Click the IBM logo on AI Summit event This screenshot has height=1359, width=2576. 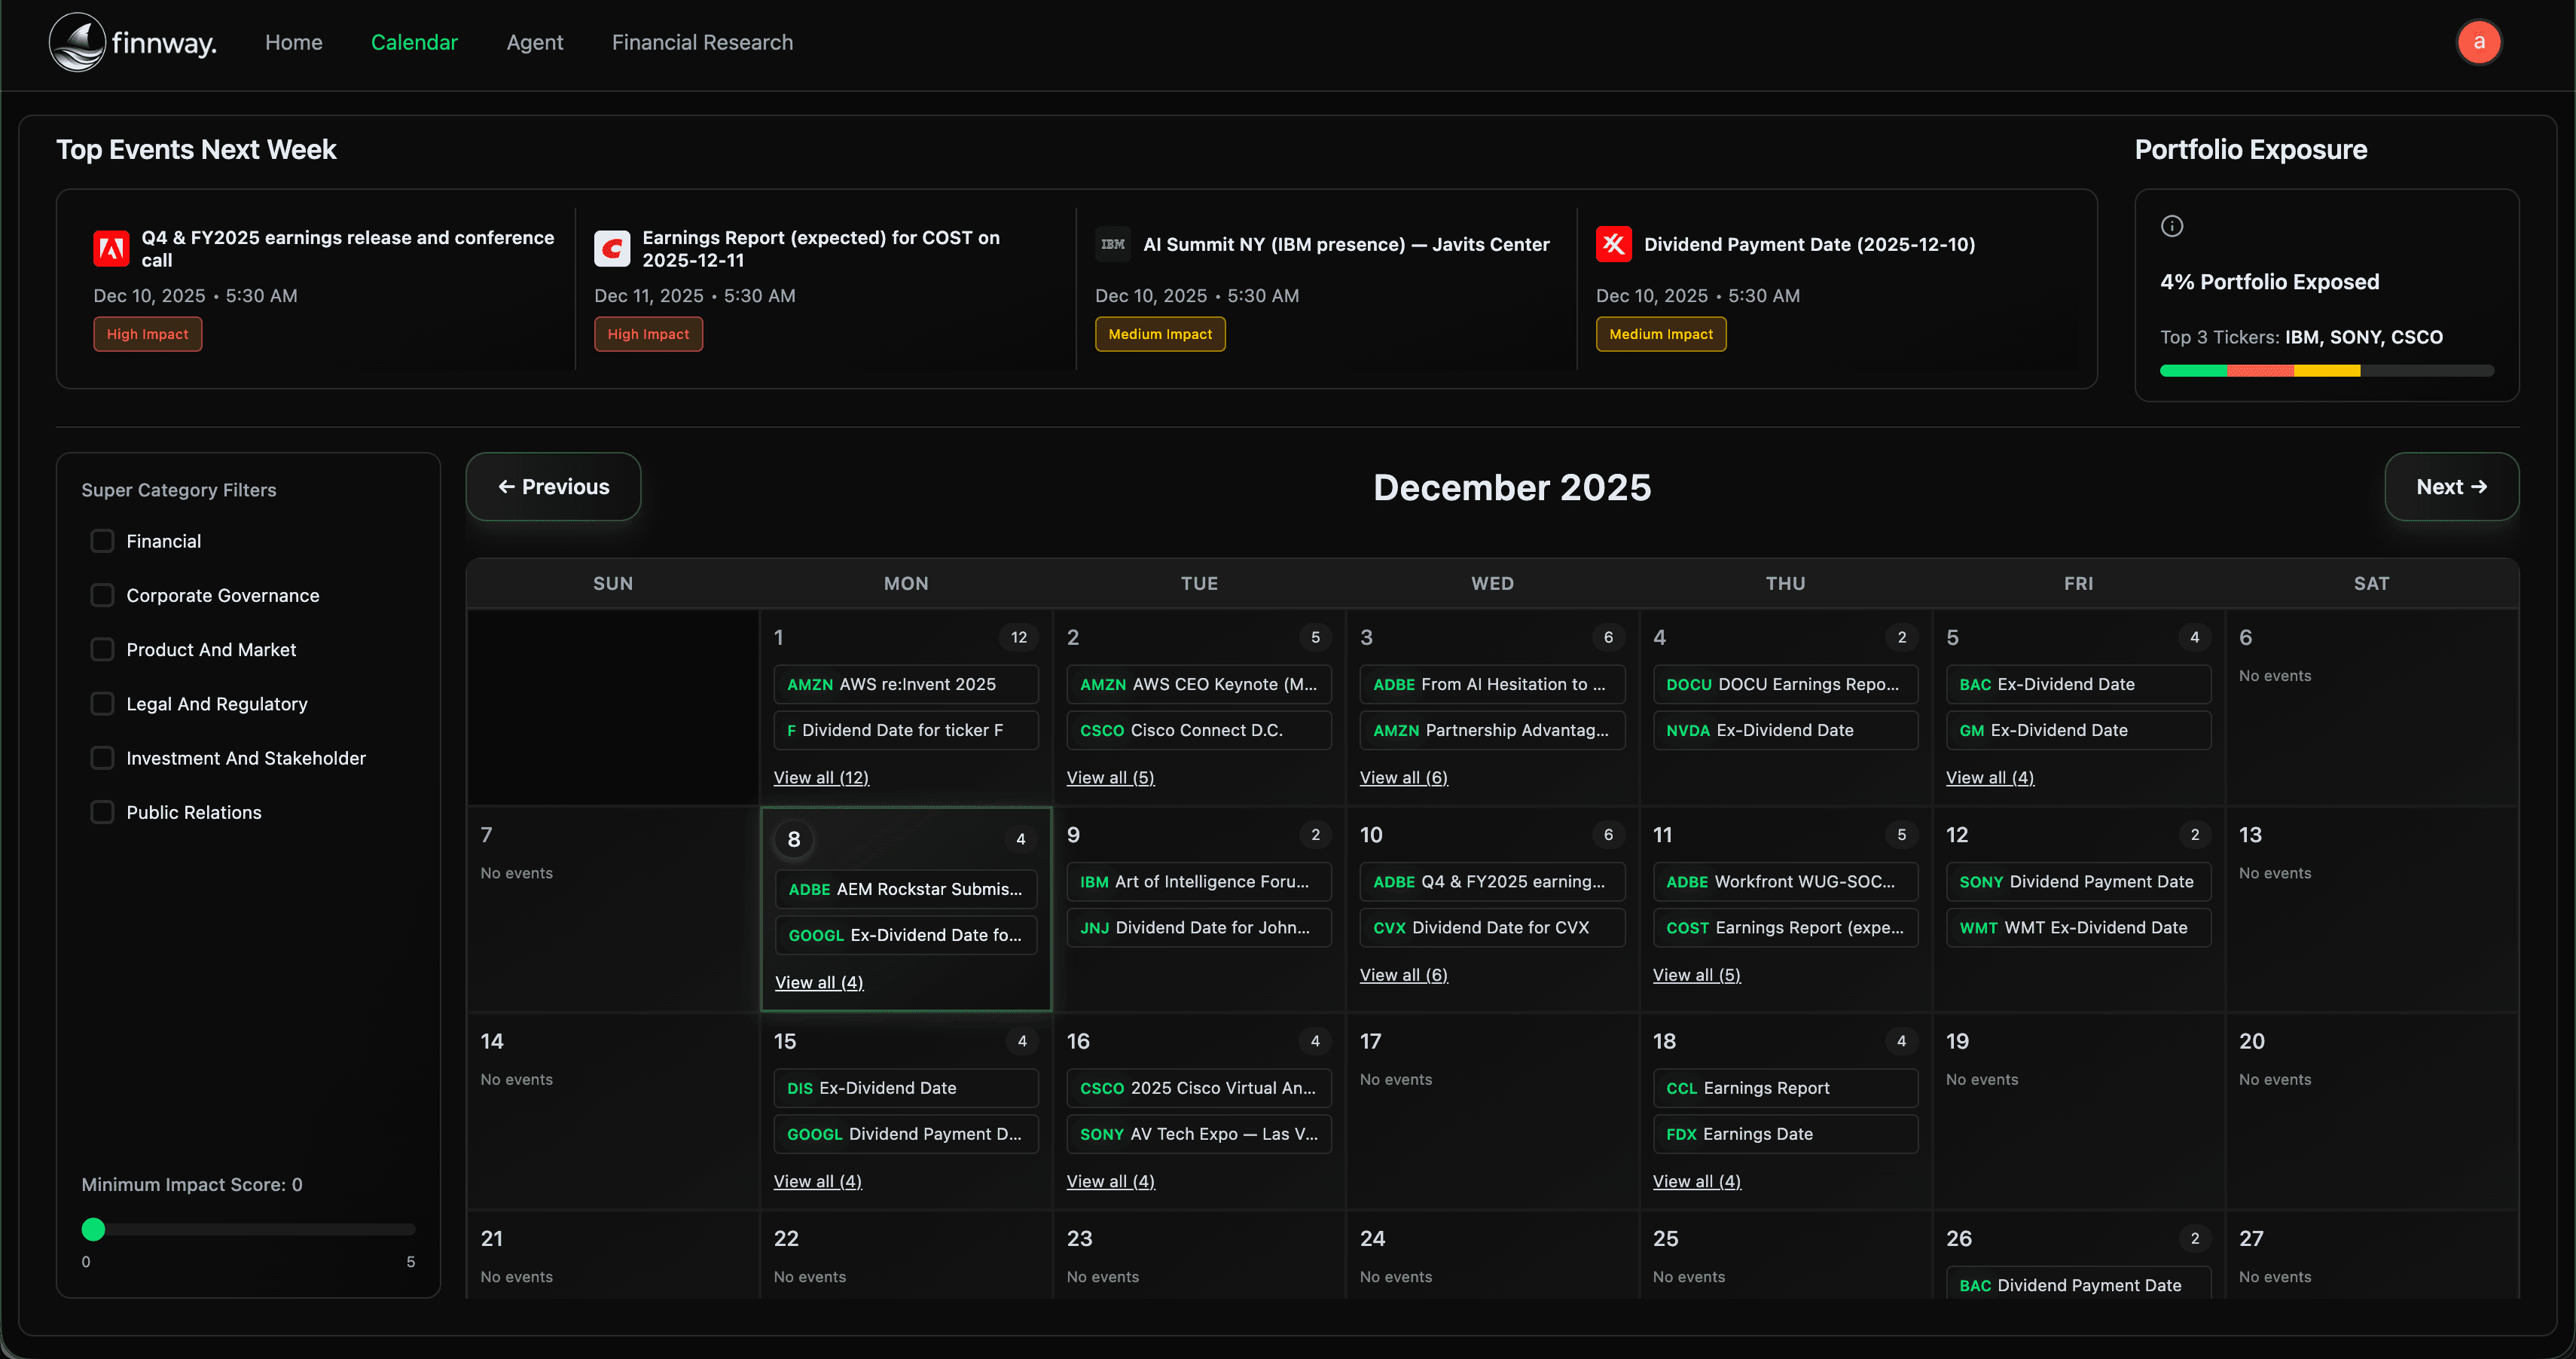1112,244
